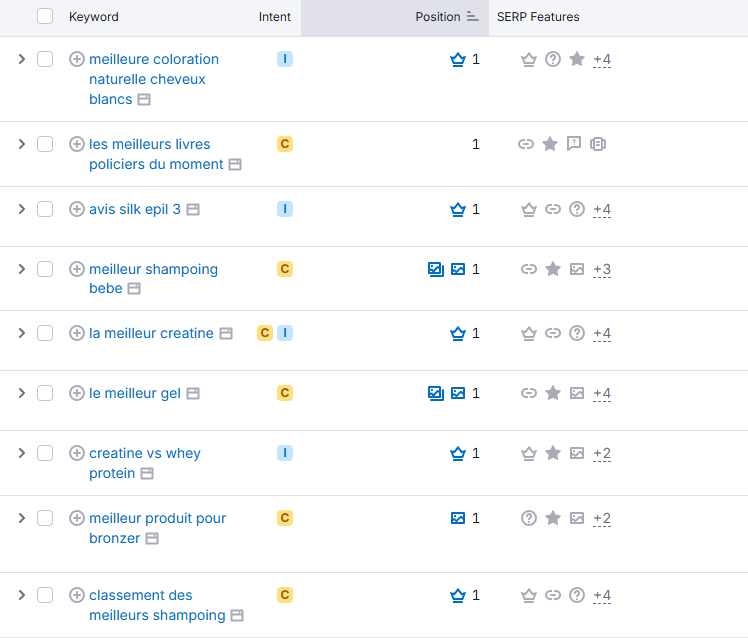
Task: Click the grey sitelinks link icon in the 'les meilleurs livres policiers' row
Action: tap(526, 144)
